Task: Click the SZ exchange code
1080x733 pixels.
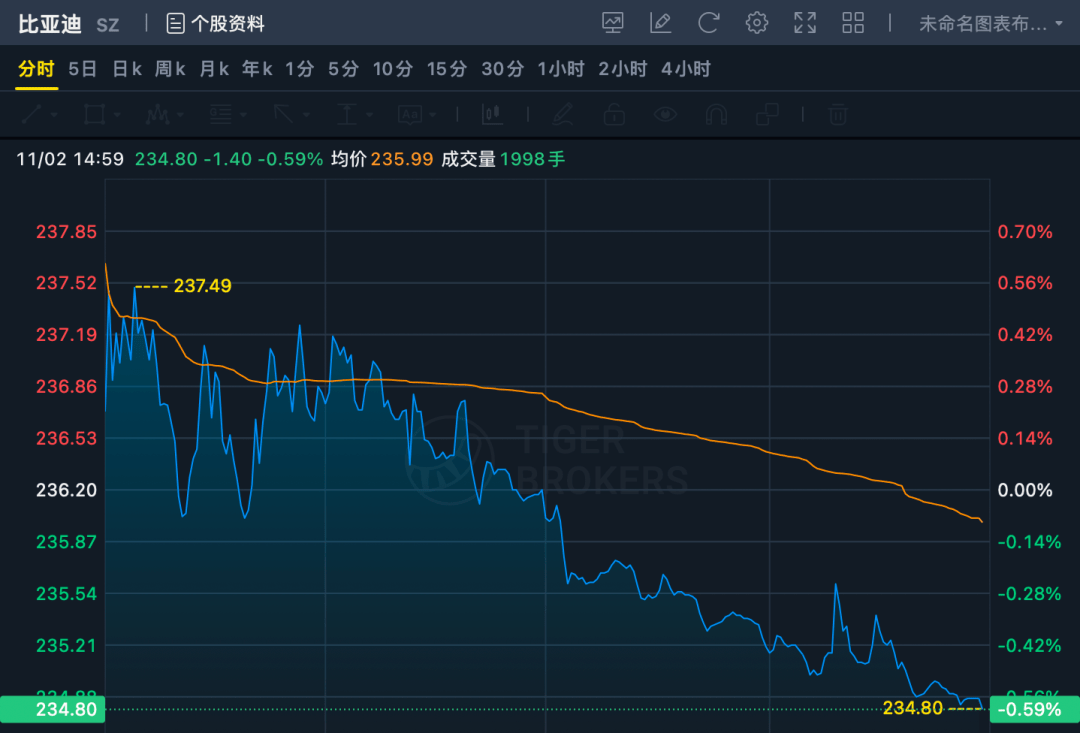Action: click(x=107, y=25)
